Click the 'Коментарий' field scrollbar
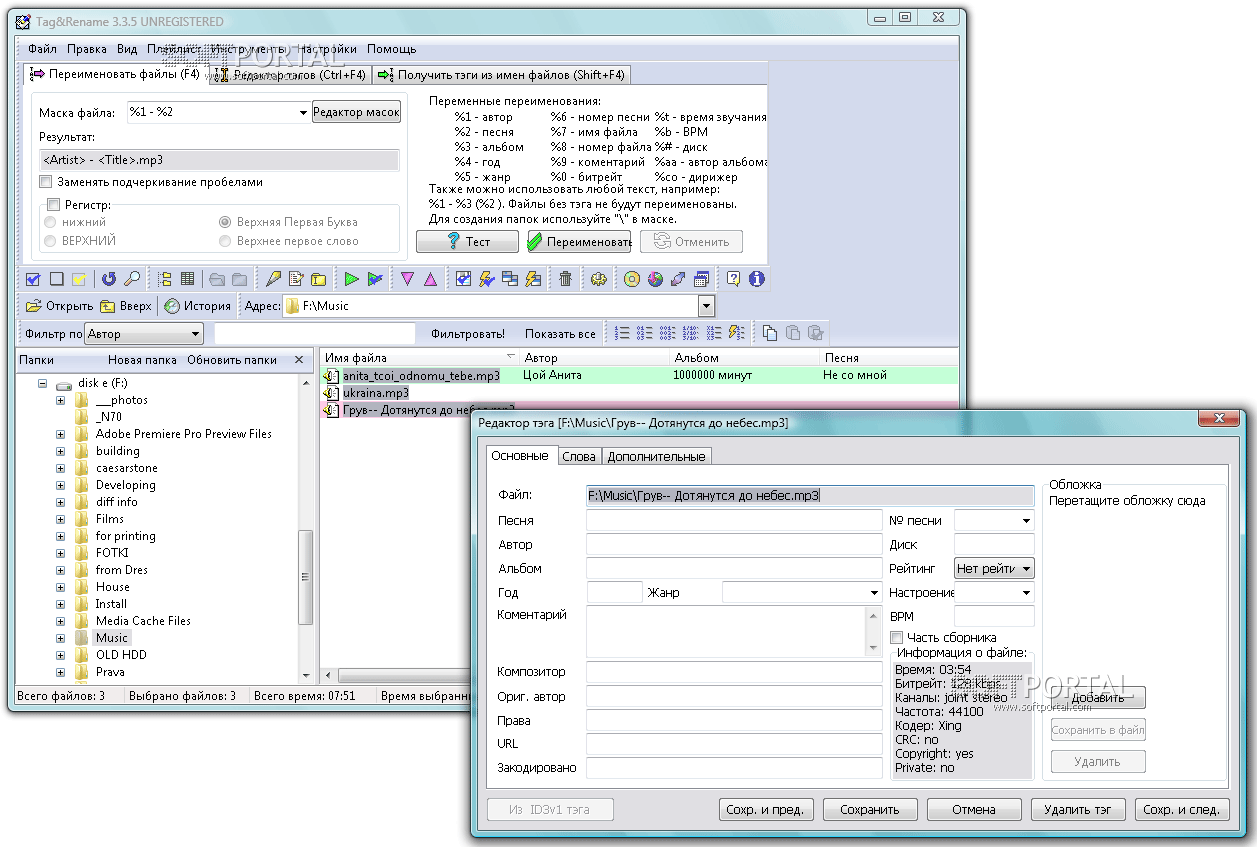 coord(875,631)
